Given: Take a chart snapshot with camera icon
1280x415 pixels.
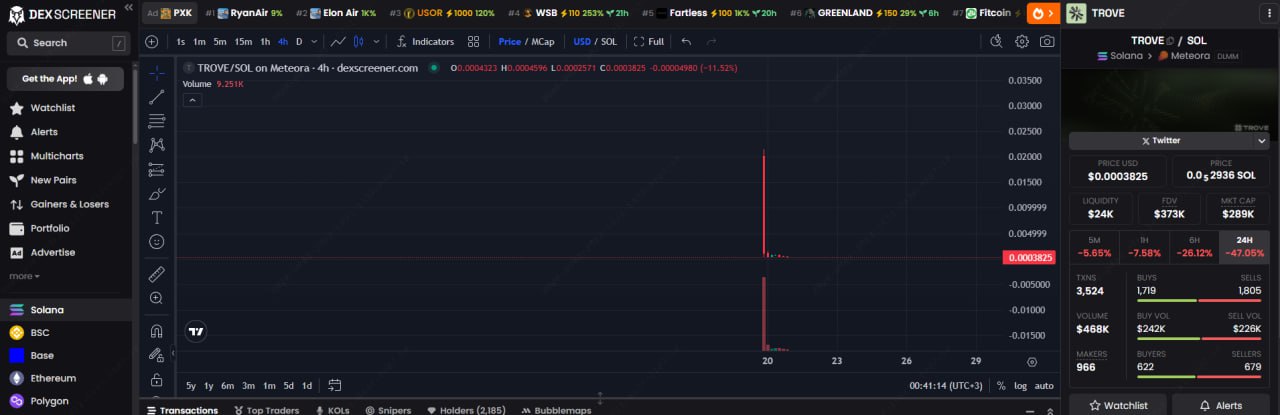Looking at the screenshot, I should [x=1047, y=42].
